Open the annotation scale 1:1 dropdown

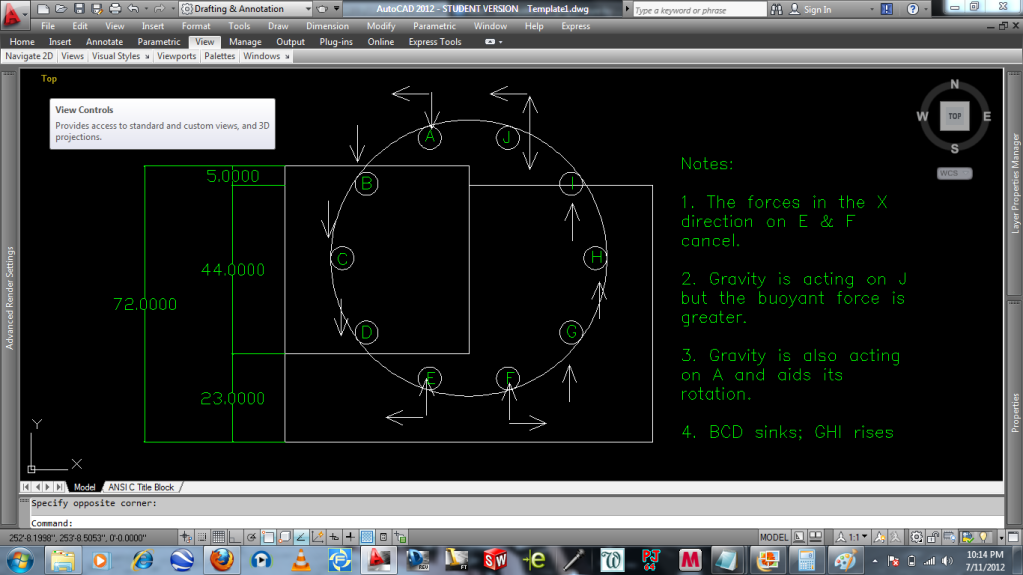point(852,537)
